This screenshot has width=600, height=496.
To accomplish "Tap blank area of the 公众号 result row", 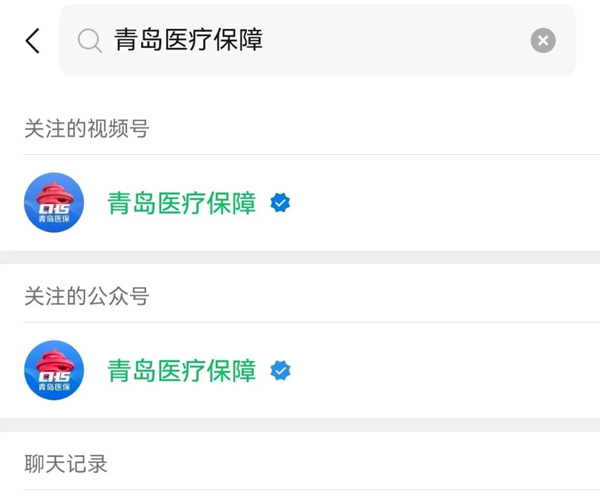I will click(440, 371).
